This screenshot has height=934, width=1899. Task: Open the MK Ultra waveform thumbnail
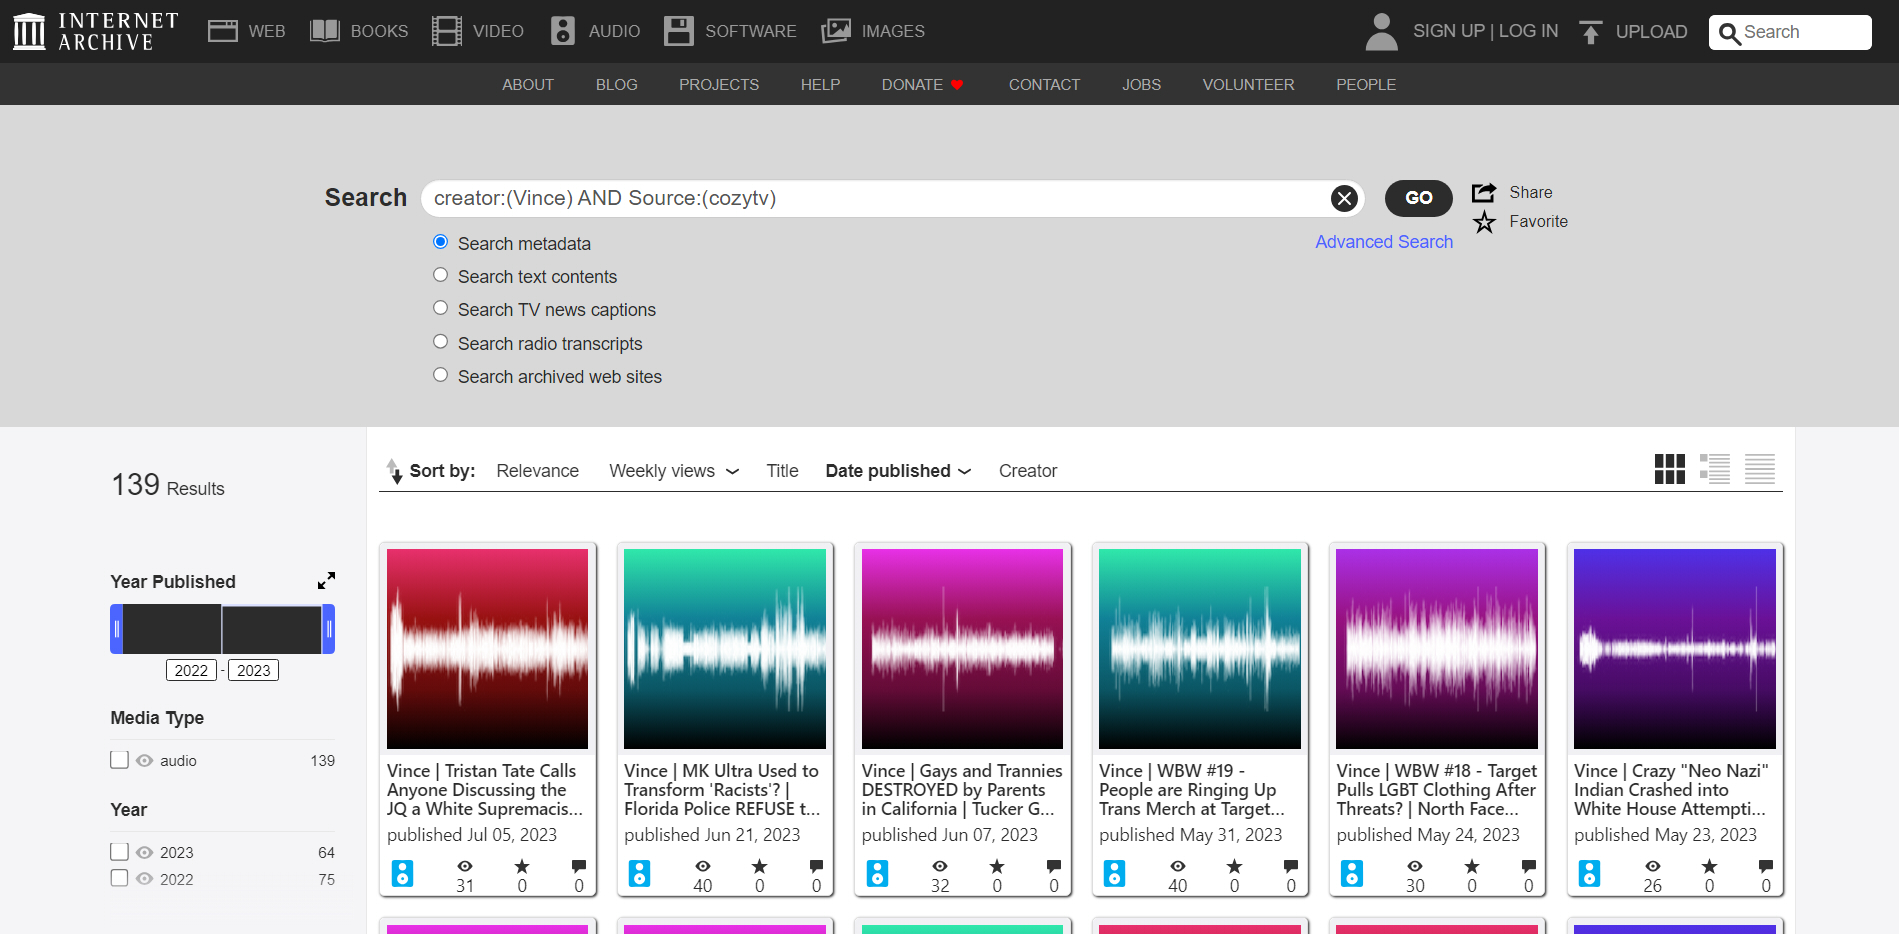coord(725,648)
